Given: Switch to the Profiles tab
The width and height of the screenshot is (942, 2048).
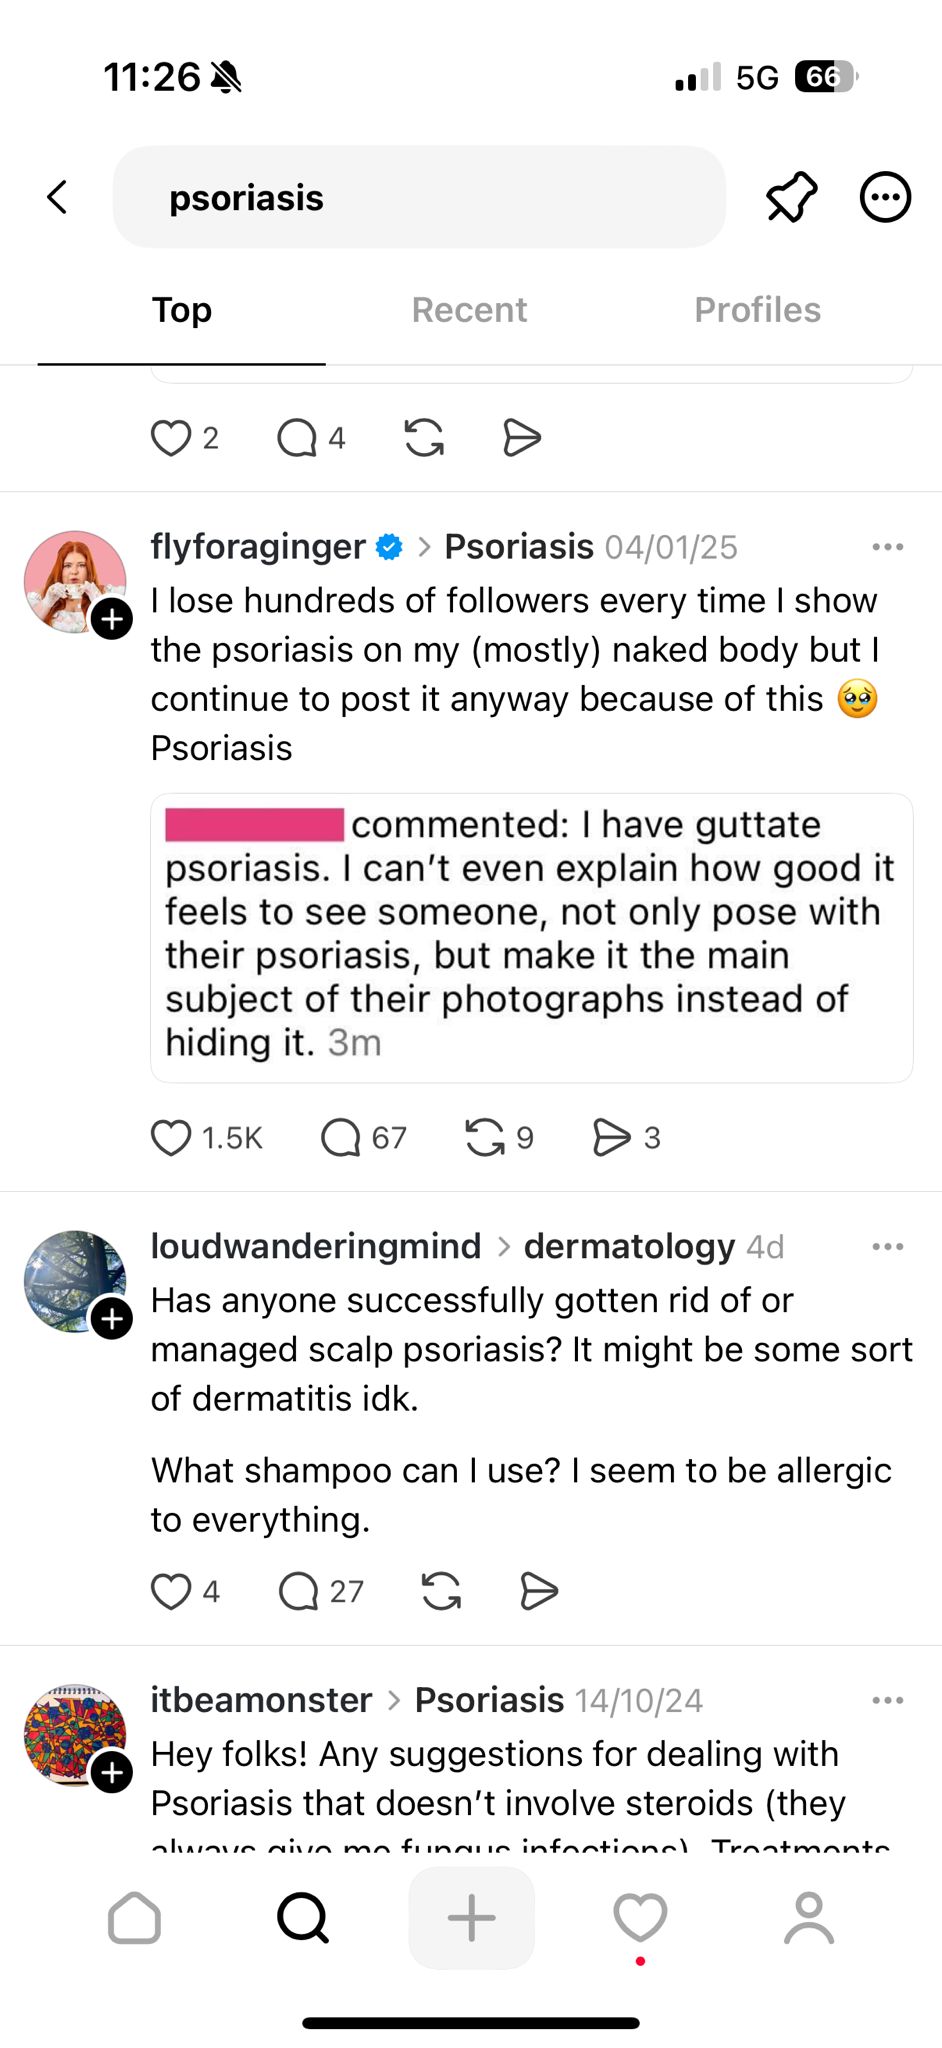Looking at the screenshot, I should (757, 310).
